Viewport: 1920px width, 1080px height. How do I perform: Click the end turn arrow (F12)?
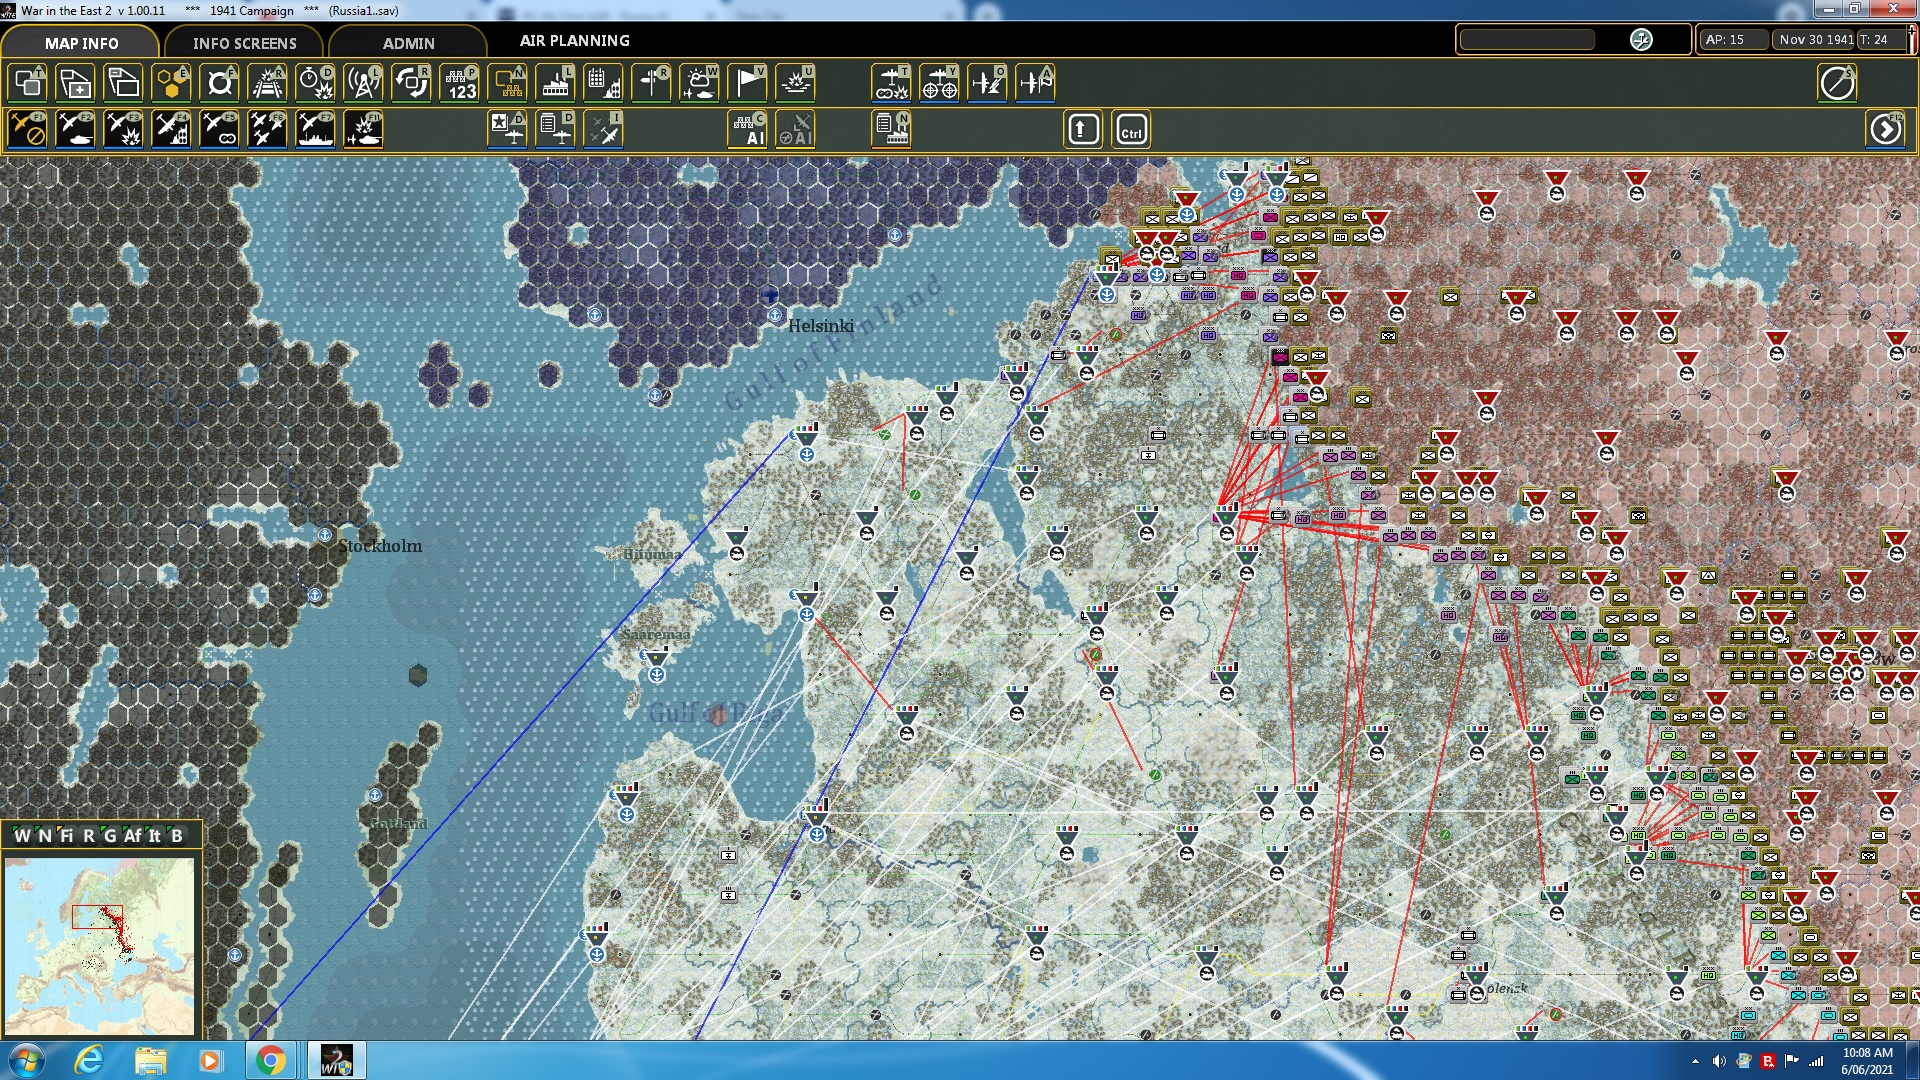1885,130
